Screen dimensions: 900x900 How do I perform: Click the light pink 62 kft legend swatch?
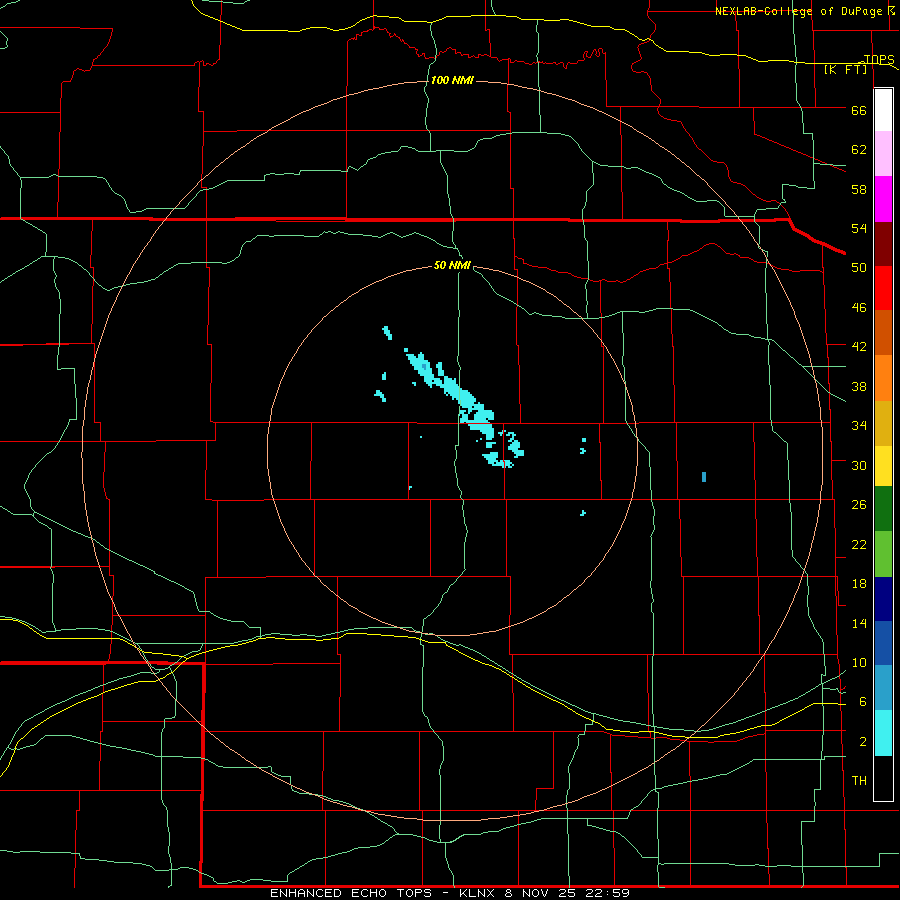point(883,154)
